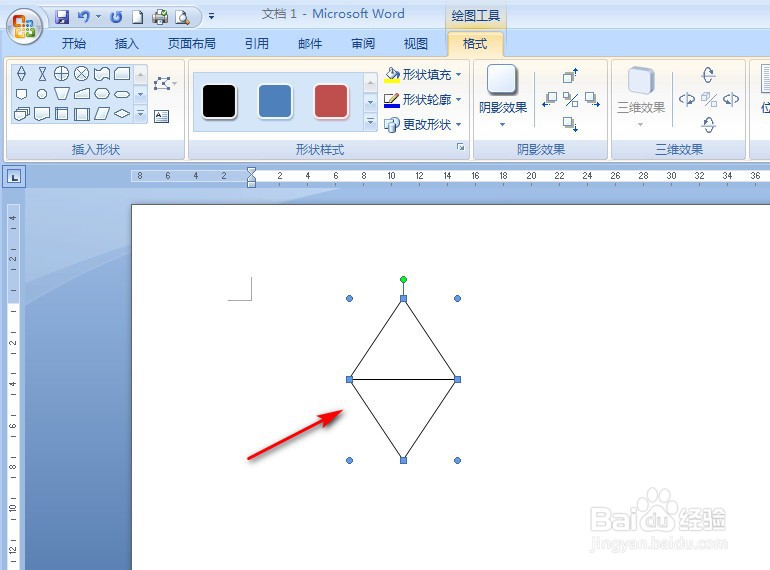Save the document with floppy icon

point(62,17)
